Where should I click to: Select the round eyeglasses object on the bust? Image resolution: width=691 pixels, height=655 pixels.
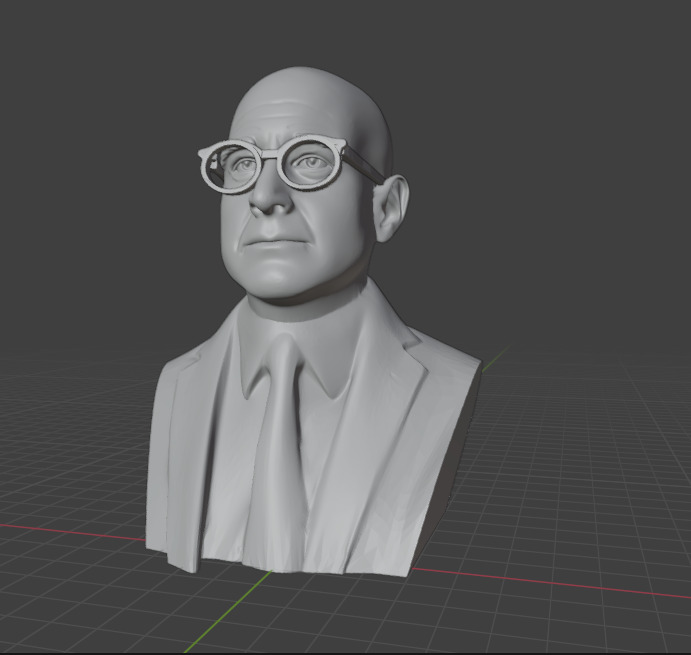270,154
